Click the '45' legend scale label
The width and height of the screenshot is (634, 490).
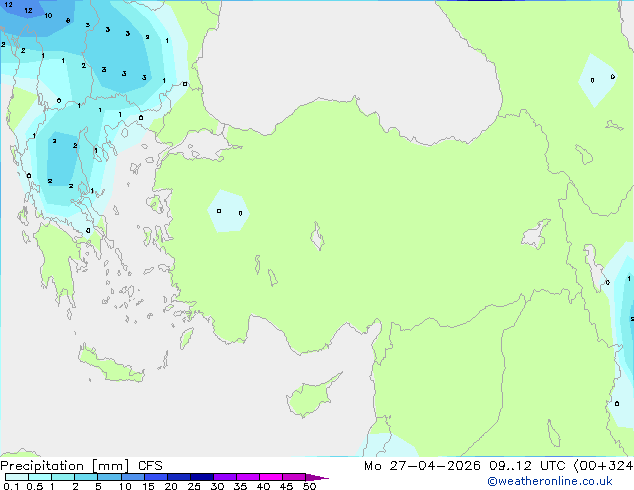pyautogui.click(x=286, y=486)
